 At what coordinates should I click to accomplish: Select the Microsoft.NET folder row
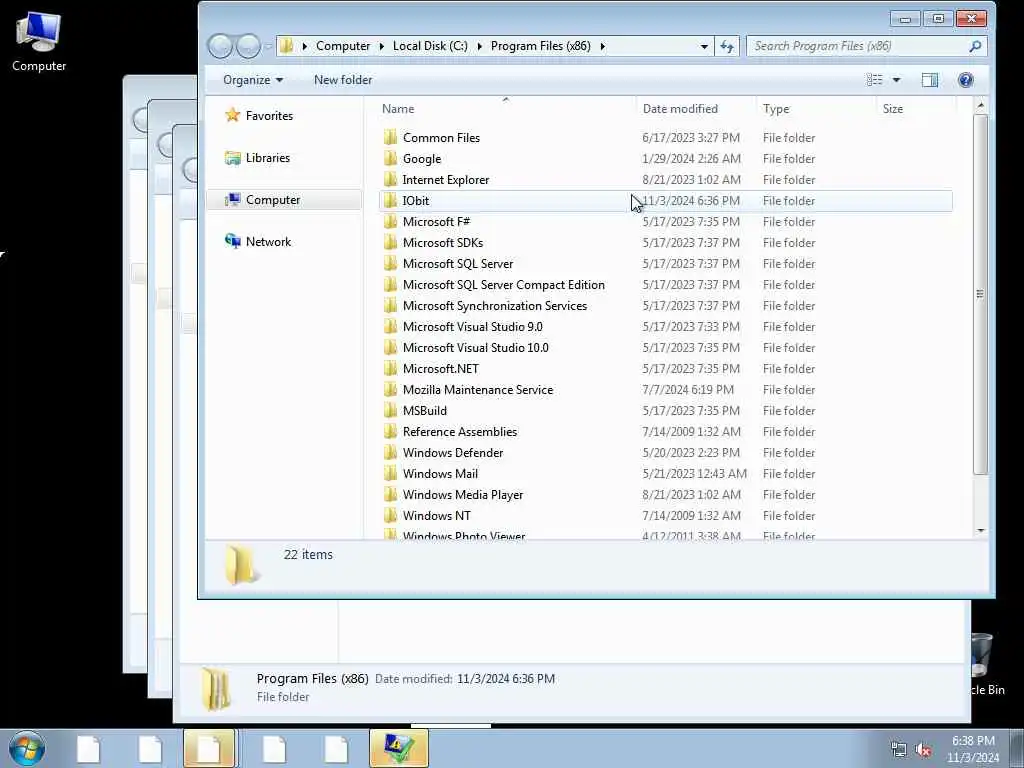tap(665, 368)
